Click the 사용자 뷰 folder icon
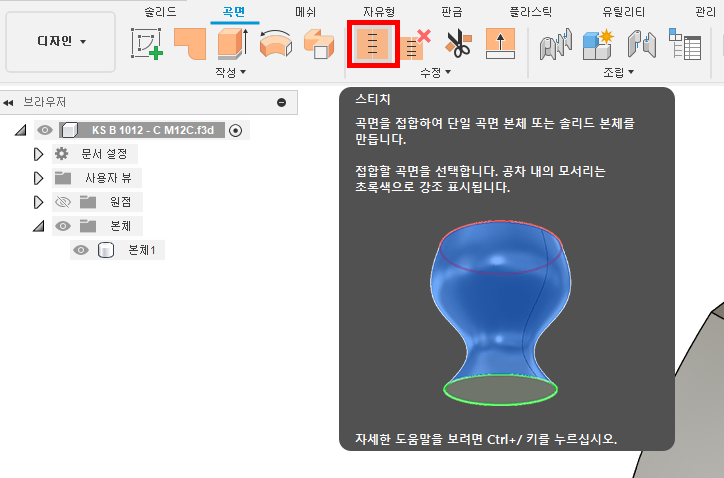 [x=63, y=178]
